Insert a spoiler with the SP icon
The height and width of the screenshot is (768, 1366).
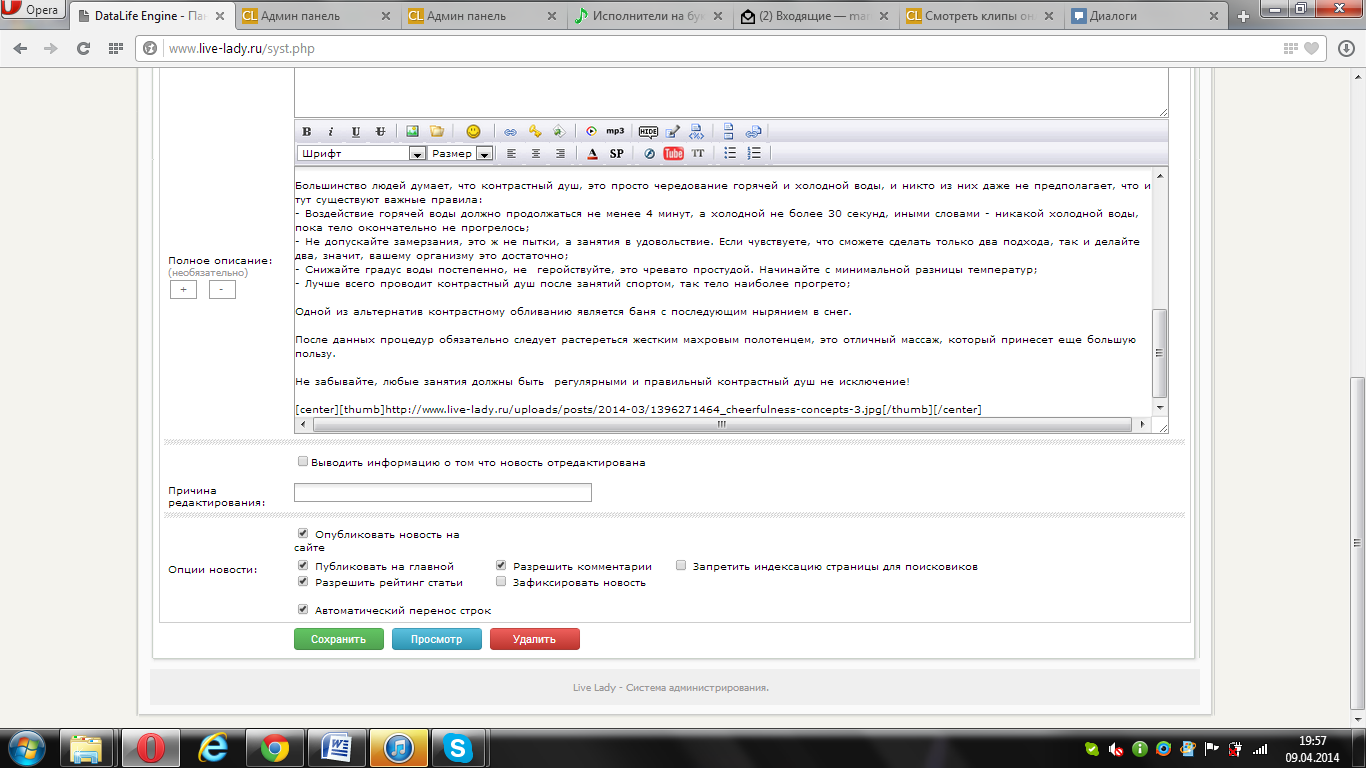pos(617,154)
